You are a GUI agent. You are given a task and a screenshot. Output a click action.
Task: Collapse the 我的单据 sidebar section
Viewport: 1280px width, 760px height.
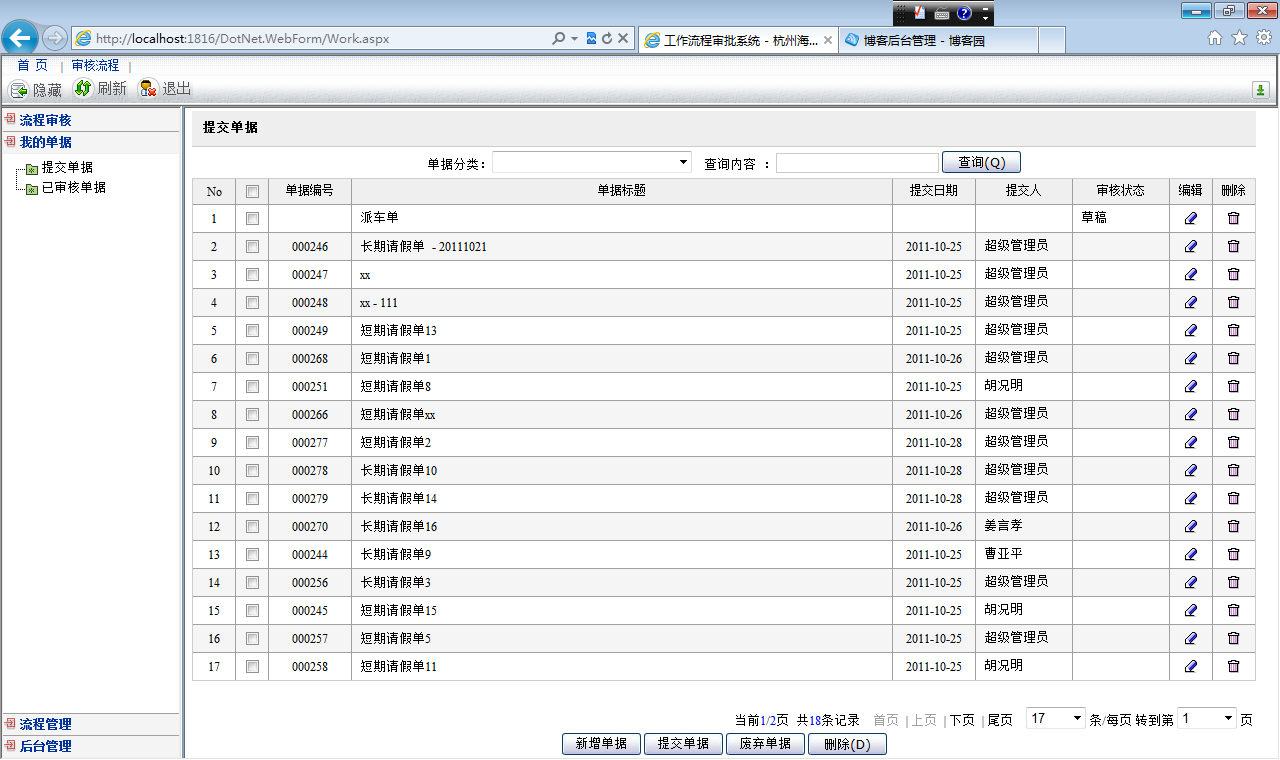(x=45, y=142)
